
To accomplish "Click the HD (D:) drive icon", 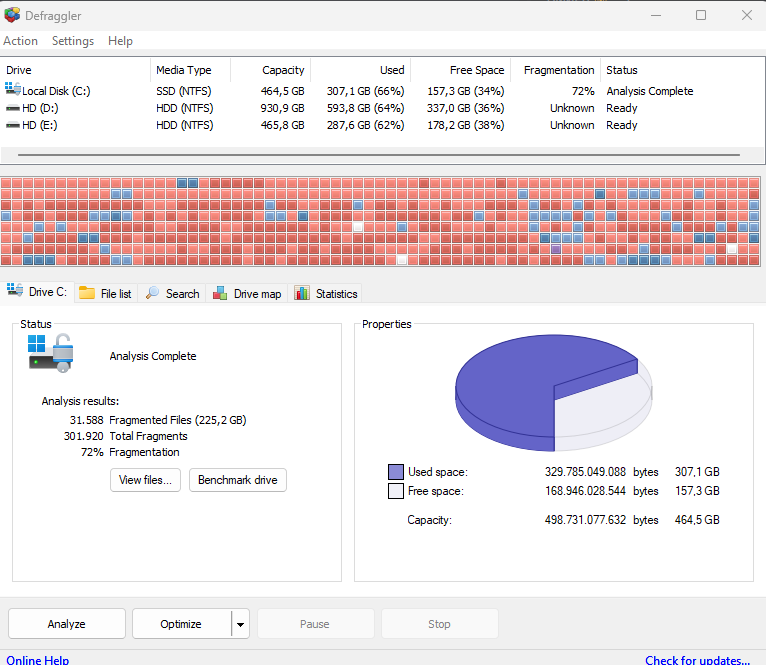I will click(13, 108).
